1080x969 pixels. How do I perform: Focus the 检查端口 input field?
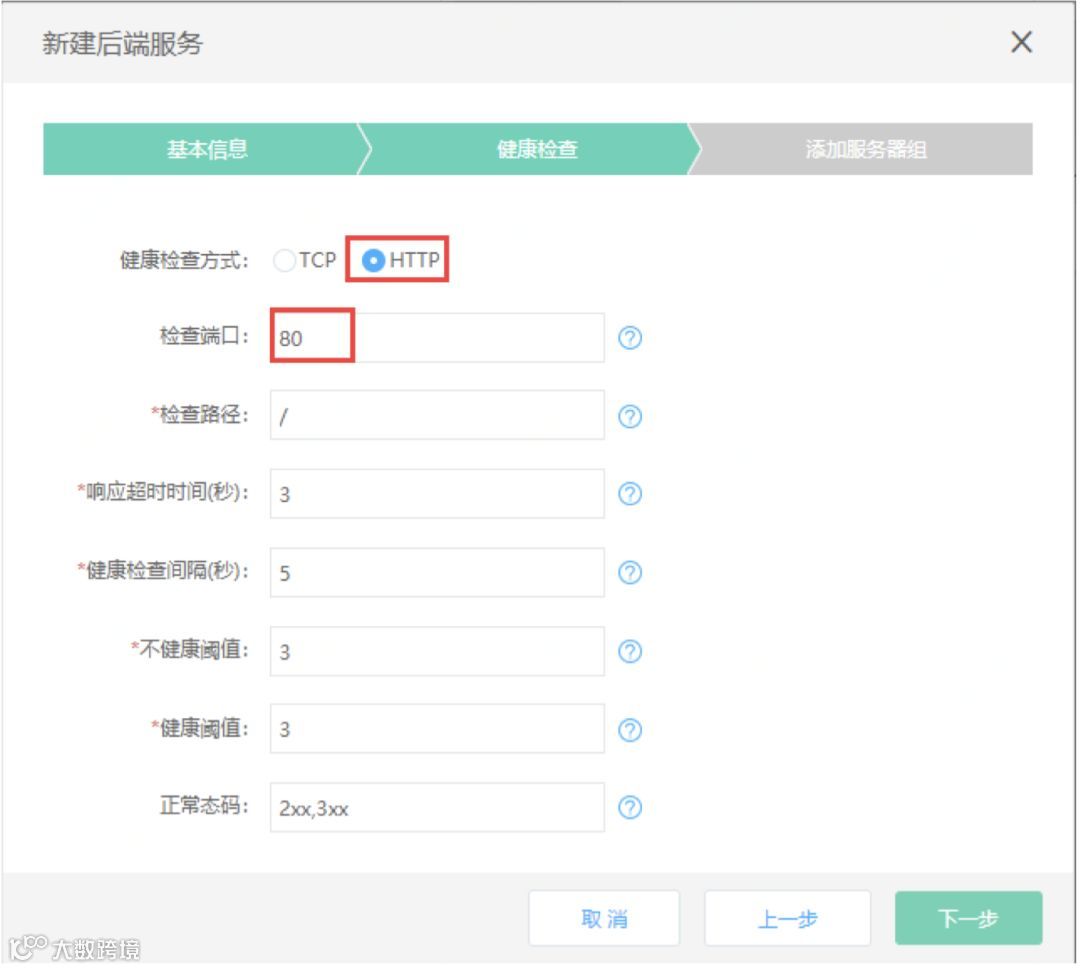point(437,337)
